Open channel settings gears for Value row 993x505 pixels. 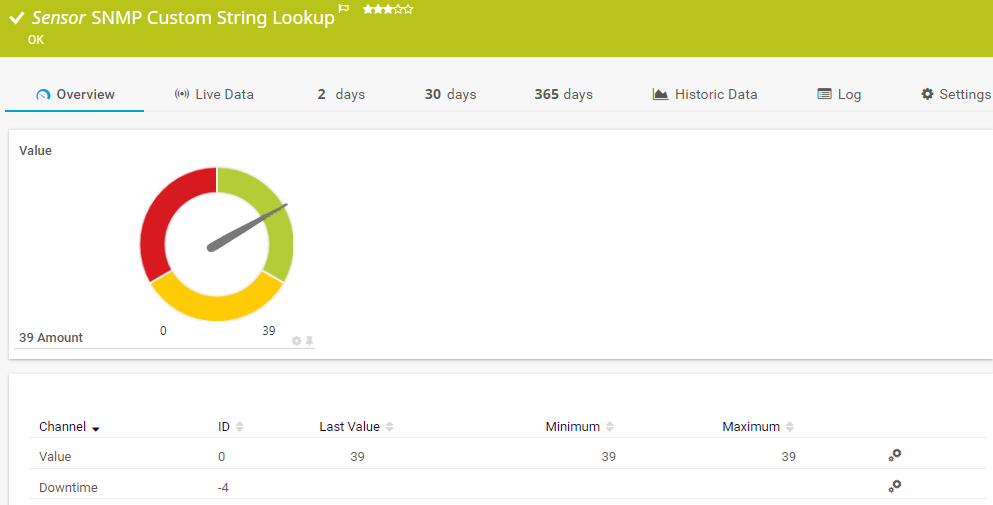(x=895, y=455)
